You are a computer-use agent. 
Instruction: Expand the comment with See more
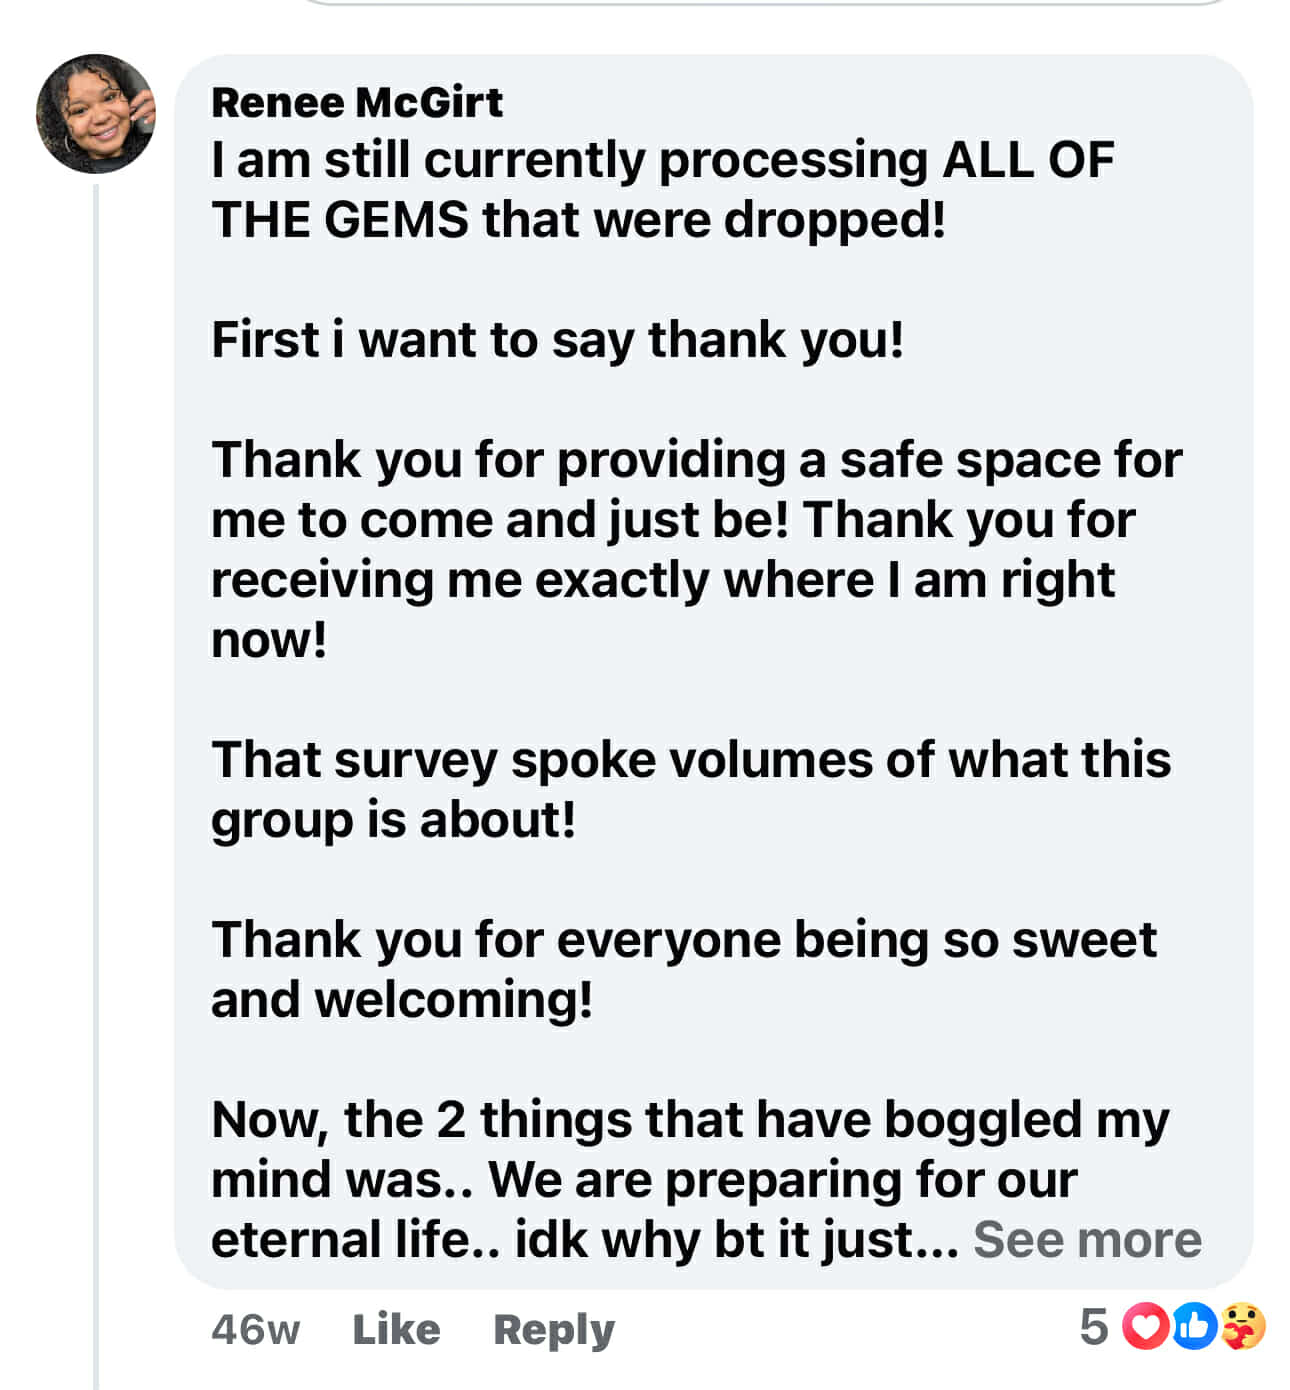(x=1087, y=1240)
